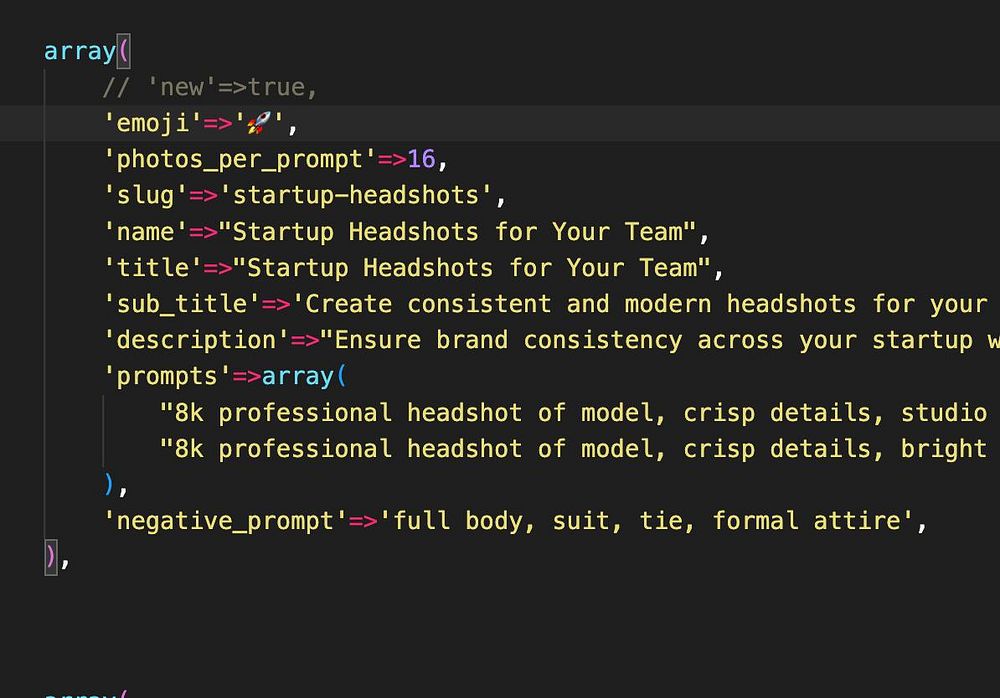Click the 'slug' key

145,195
